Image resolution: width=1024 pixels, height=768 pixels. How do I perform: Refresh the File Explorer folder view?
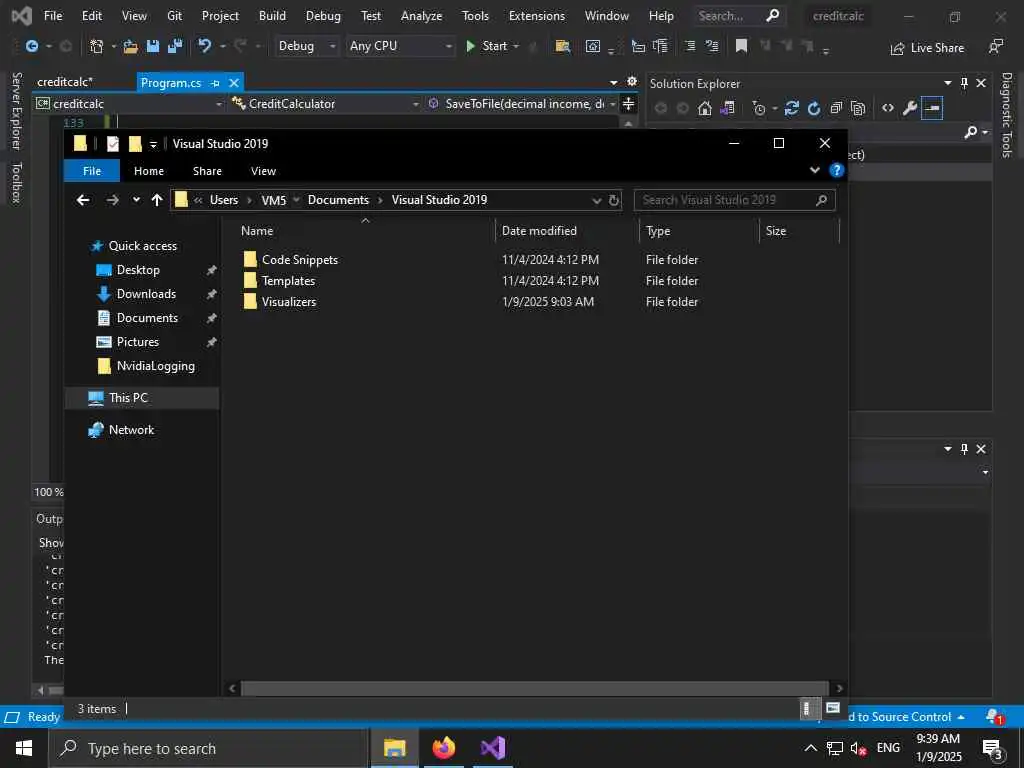pyautogui.click(x=614, y=200)
